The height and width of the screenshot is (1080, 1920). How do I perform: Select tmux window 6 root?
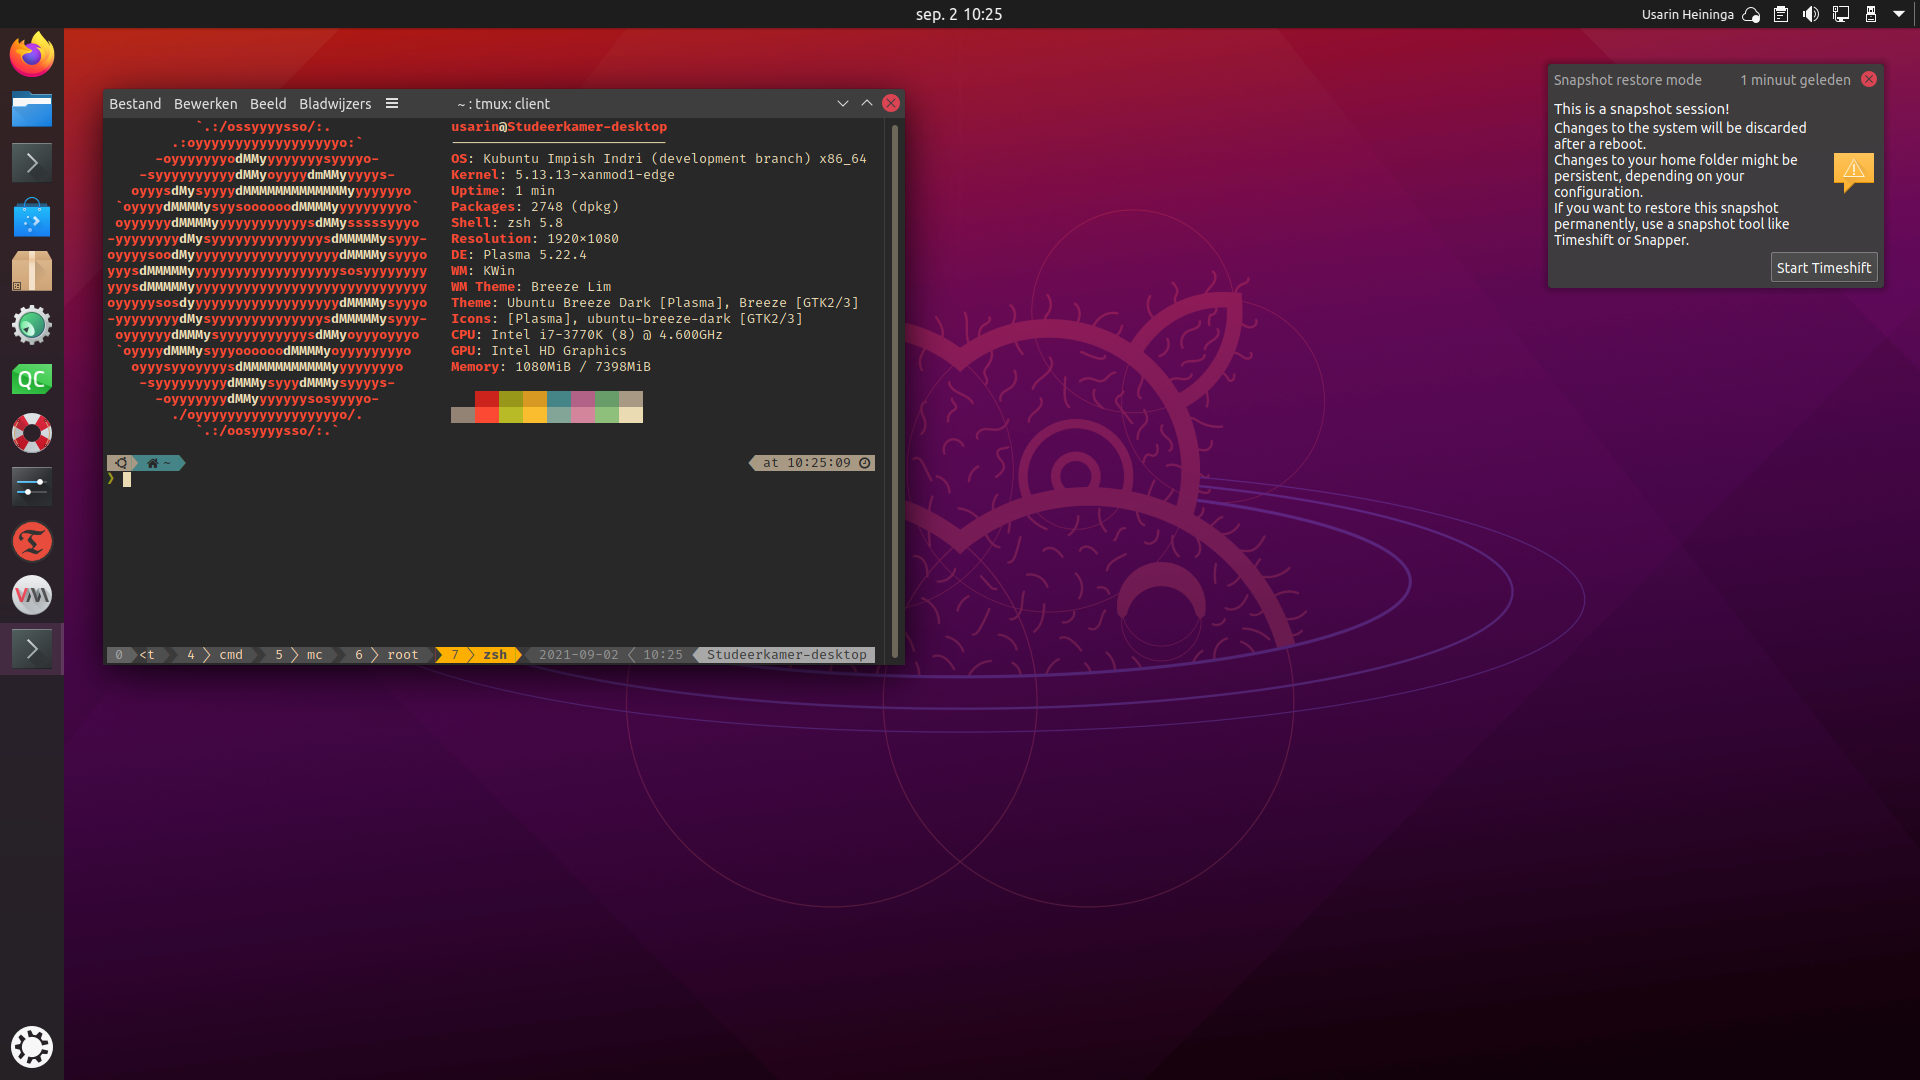(387, 655)
